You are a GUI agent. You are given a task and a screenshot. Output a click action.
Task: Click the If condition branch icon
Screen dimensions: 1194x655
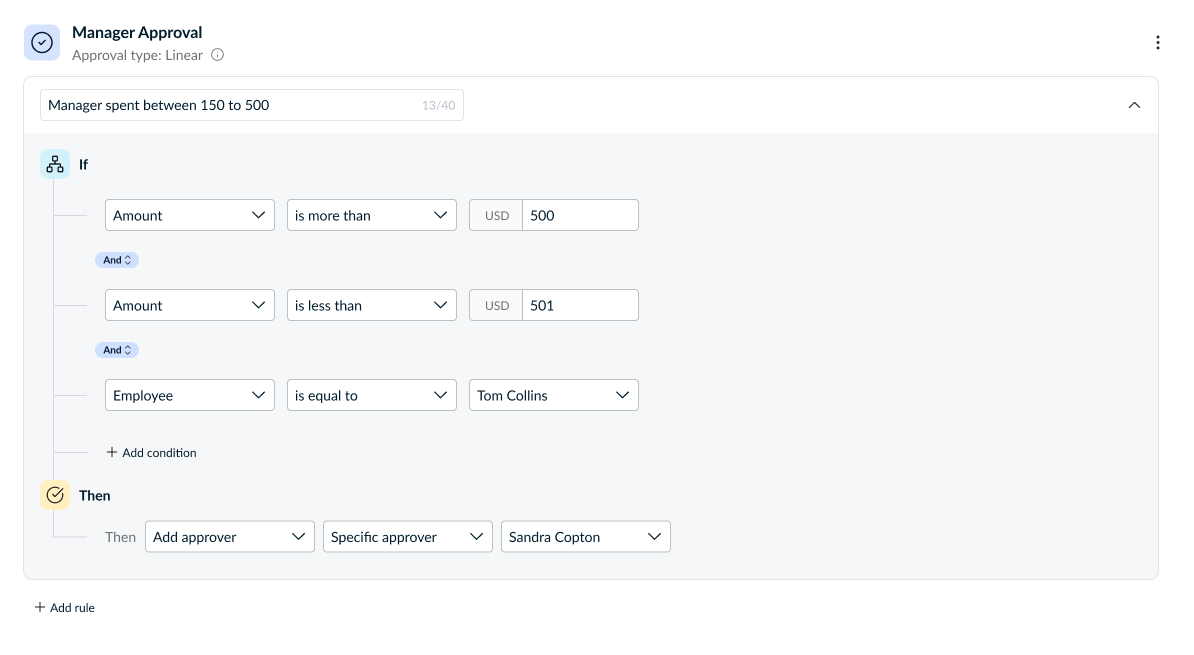tap(55, 164)
